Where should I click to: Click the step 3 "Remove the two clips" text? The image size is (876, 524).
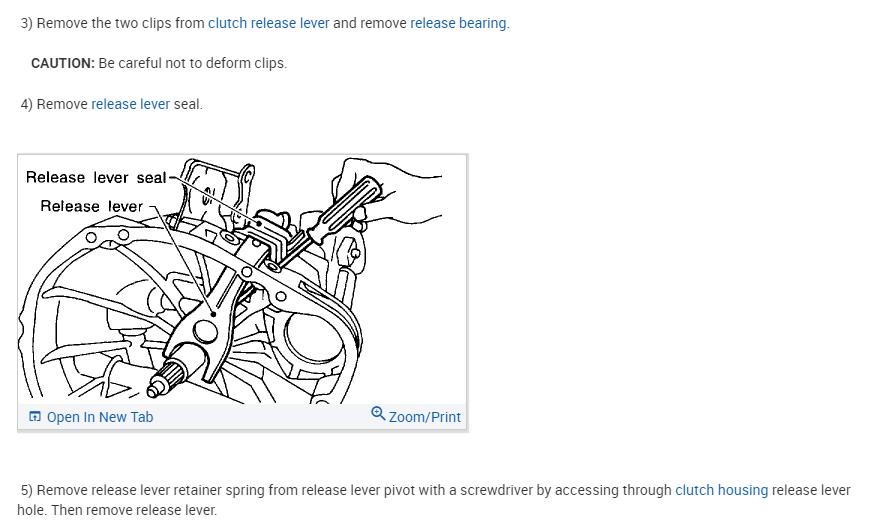click(120, 23)
